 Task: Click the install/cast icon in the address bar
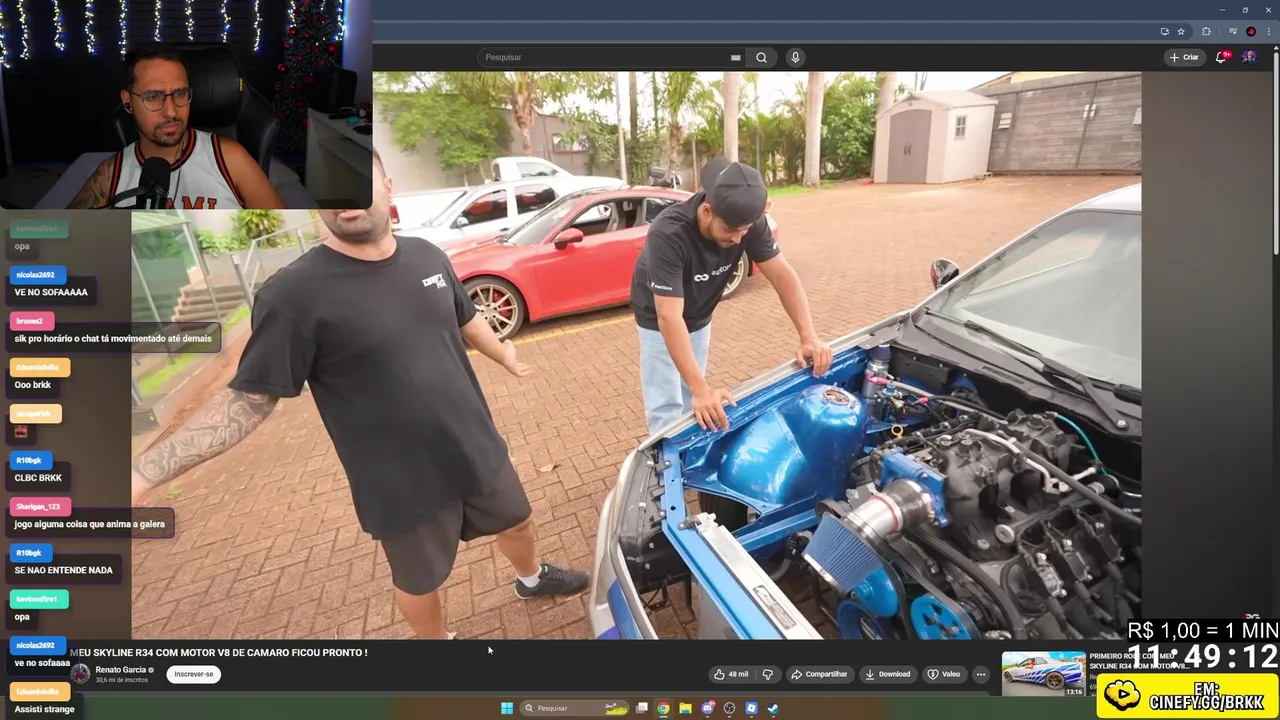click(1165, 31)
